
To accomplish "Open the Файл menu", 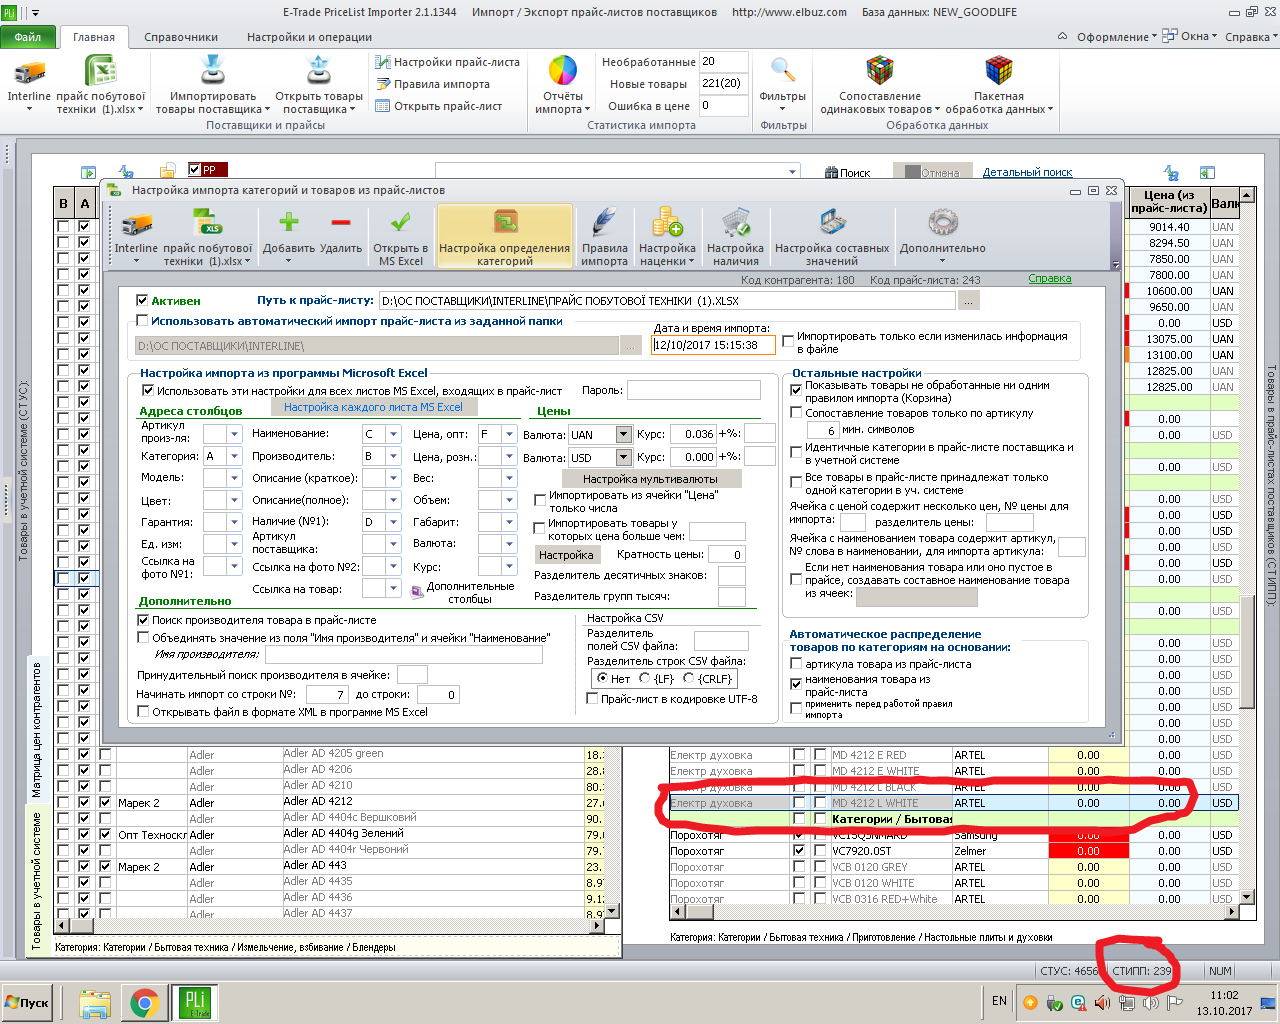I will (29, 37).
